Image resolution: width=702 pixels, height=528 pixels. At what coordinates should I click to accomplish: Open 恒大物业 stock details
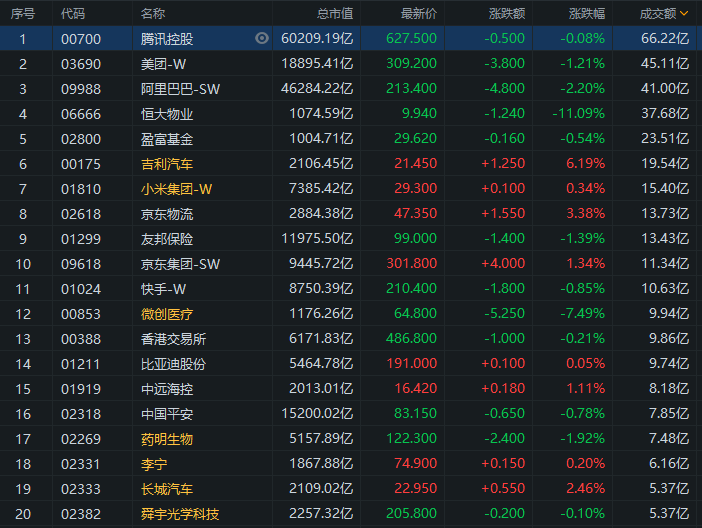pos(167,114)
